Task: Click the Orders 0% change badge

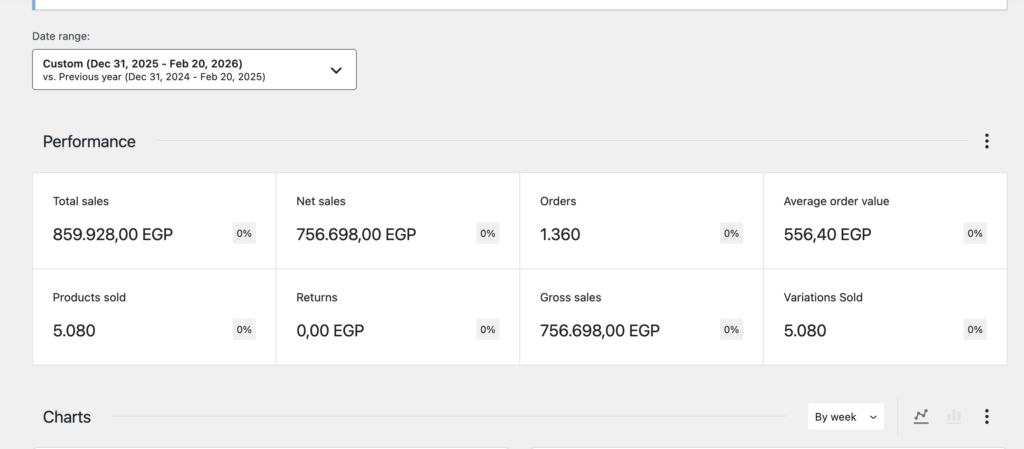Action: 731,234
